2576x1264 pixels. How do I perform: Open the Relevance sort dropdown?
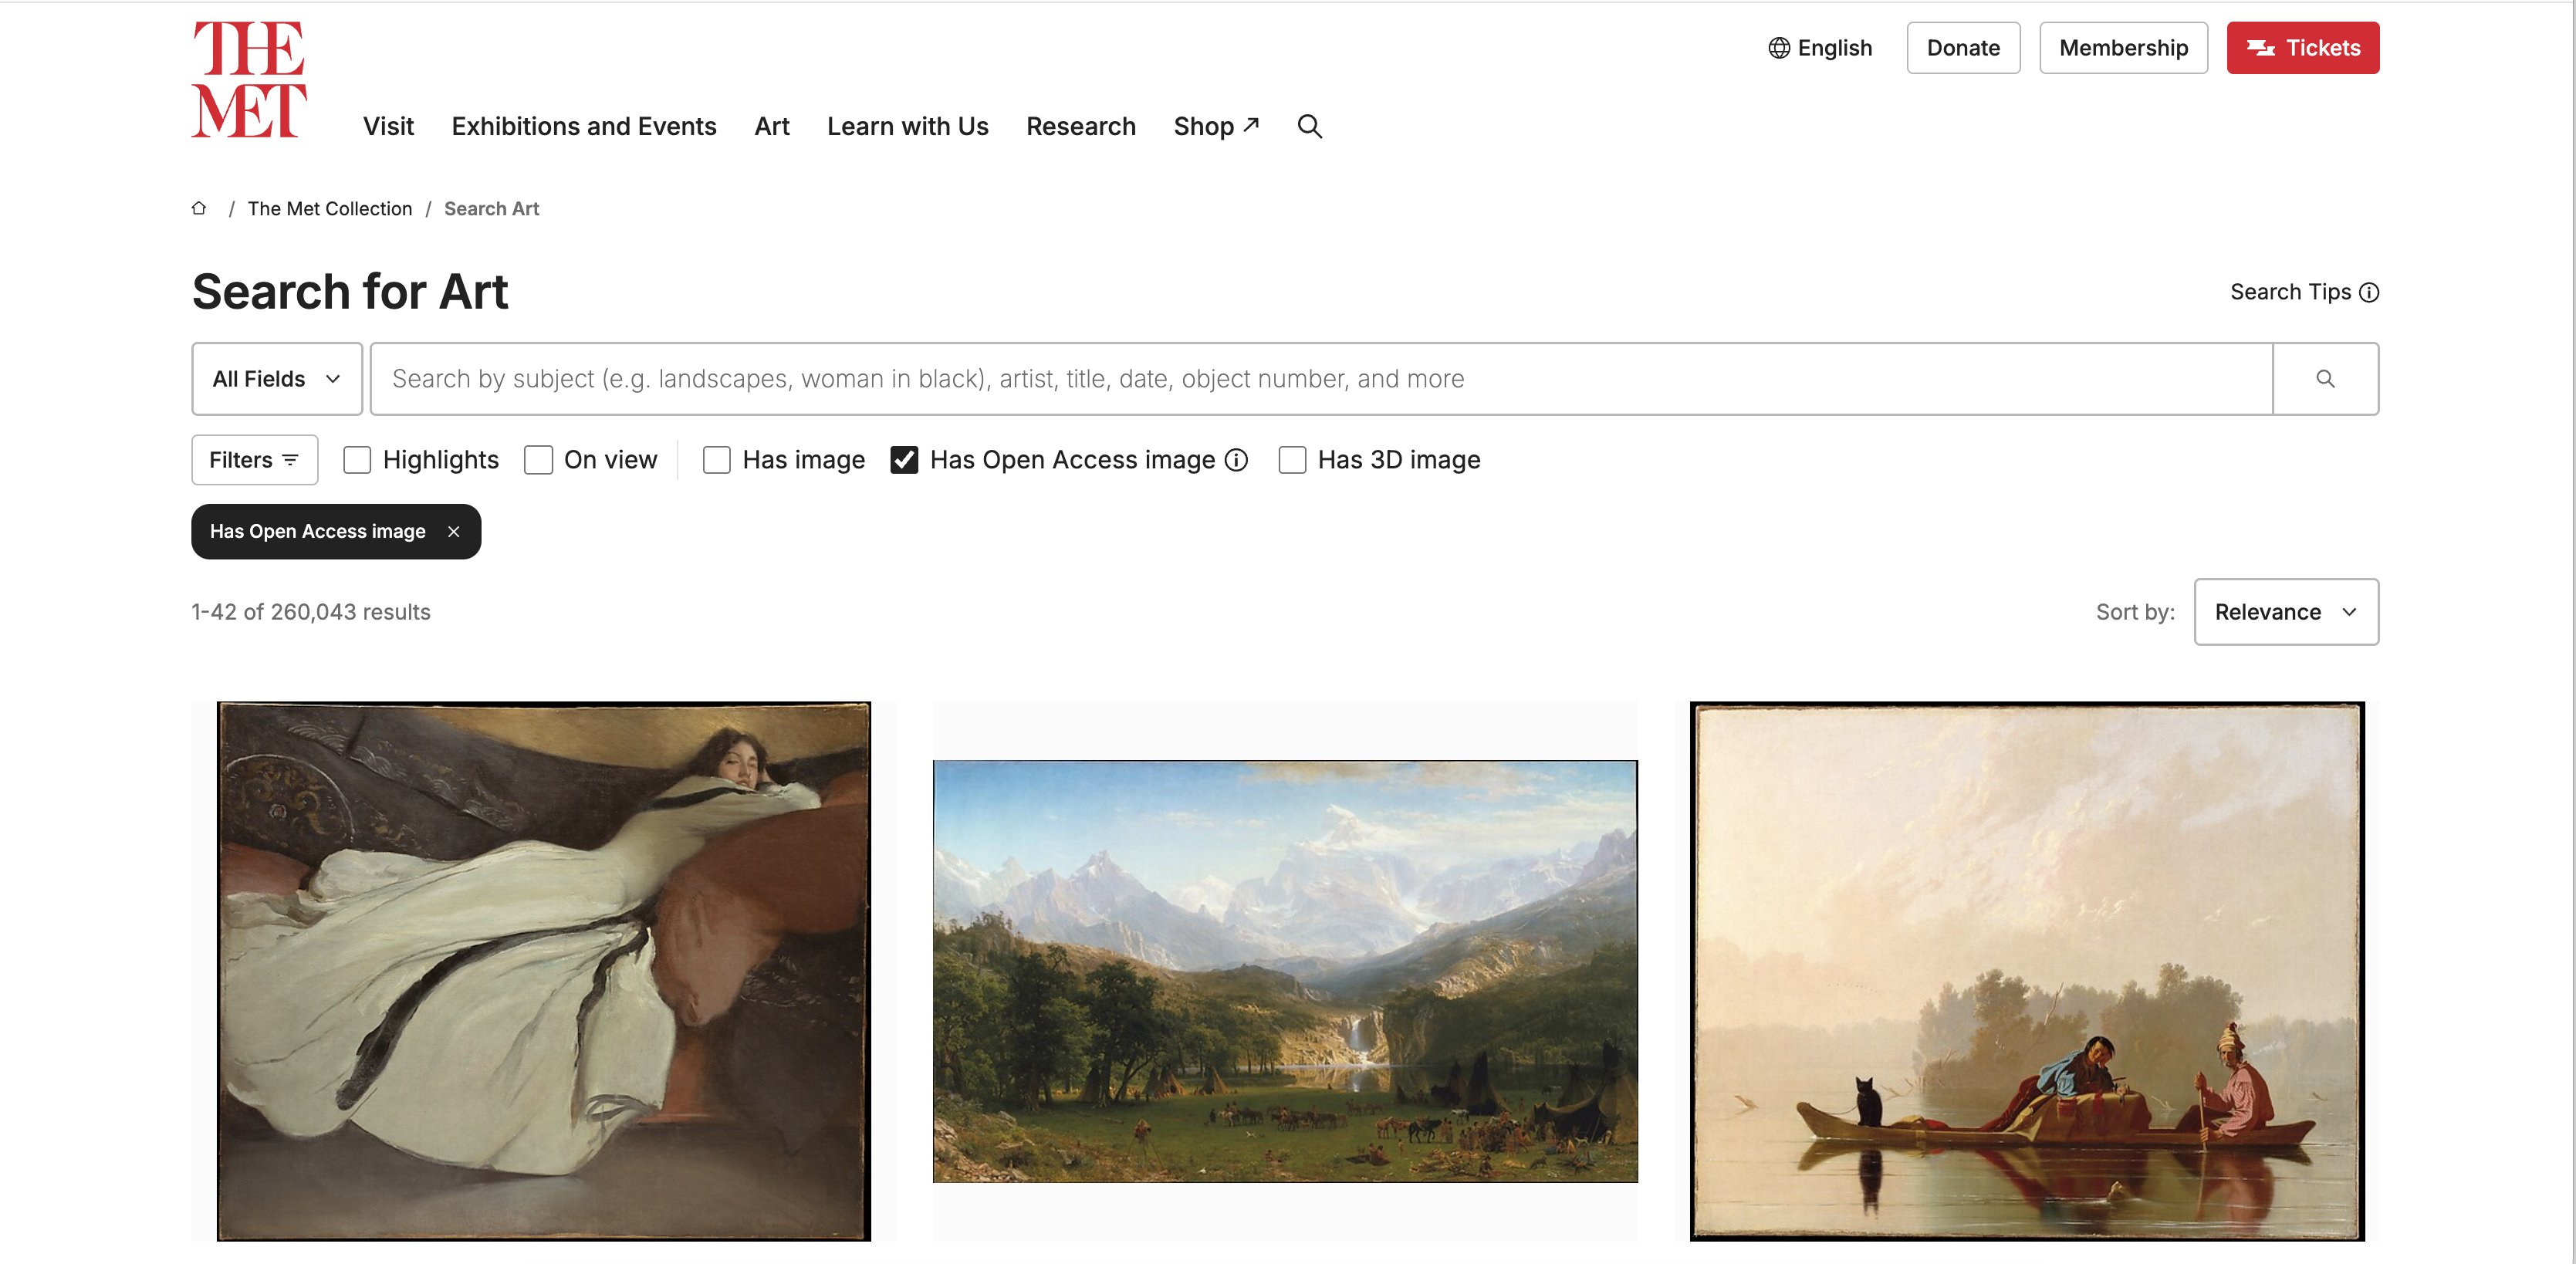pyautogui.click(x=2286, y=612)
